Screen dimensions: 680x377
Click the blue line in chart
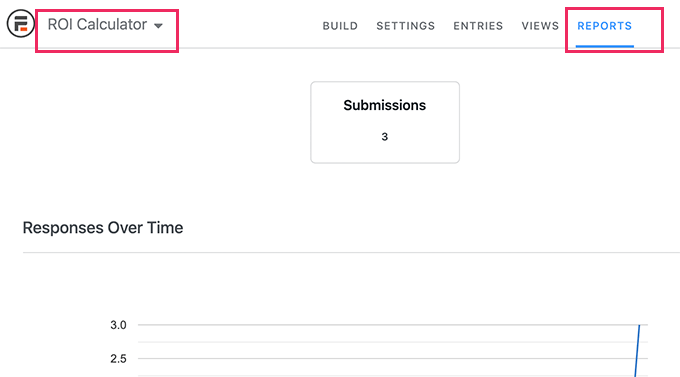[637, 351]
